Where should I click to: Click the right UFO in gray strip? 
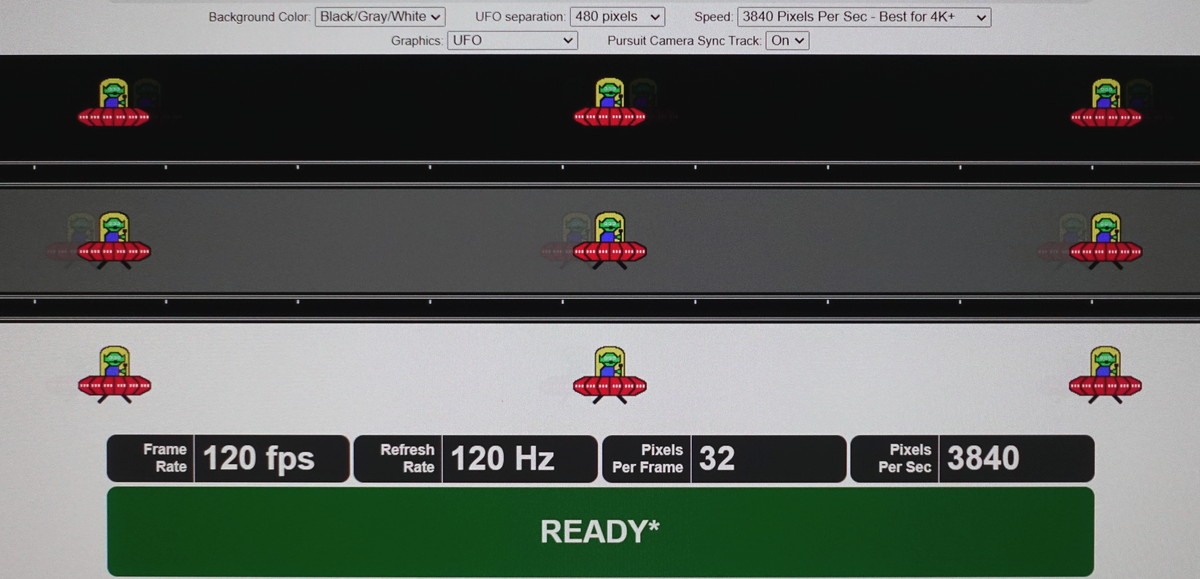[x=1105, y=240]
